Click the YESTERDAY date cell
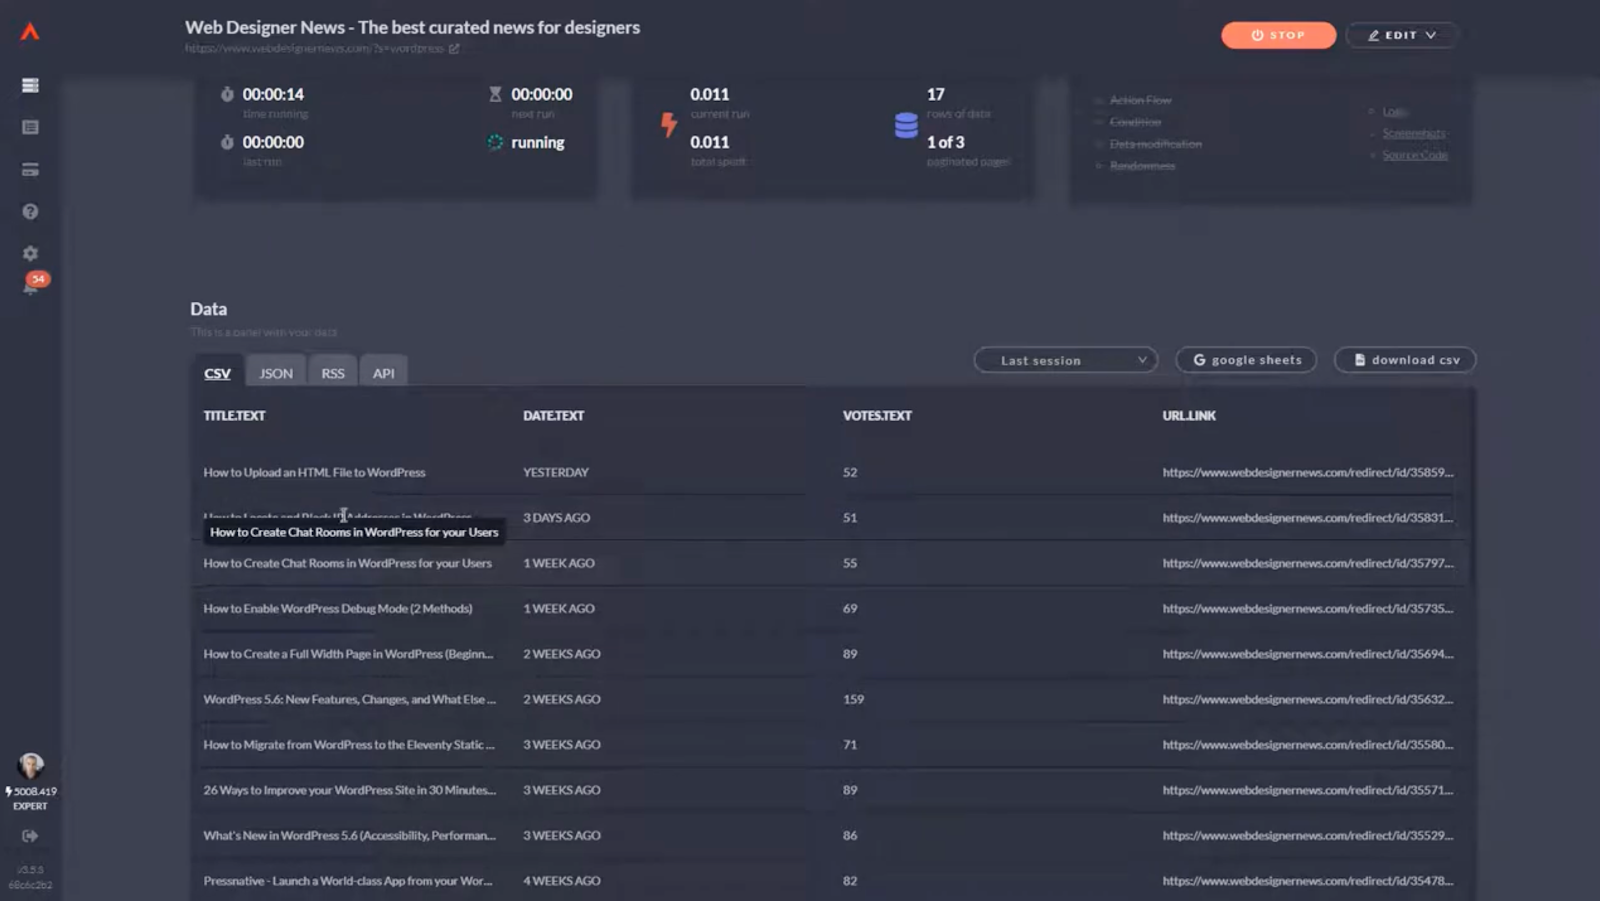 tap(556, 472)
